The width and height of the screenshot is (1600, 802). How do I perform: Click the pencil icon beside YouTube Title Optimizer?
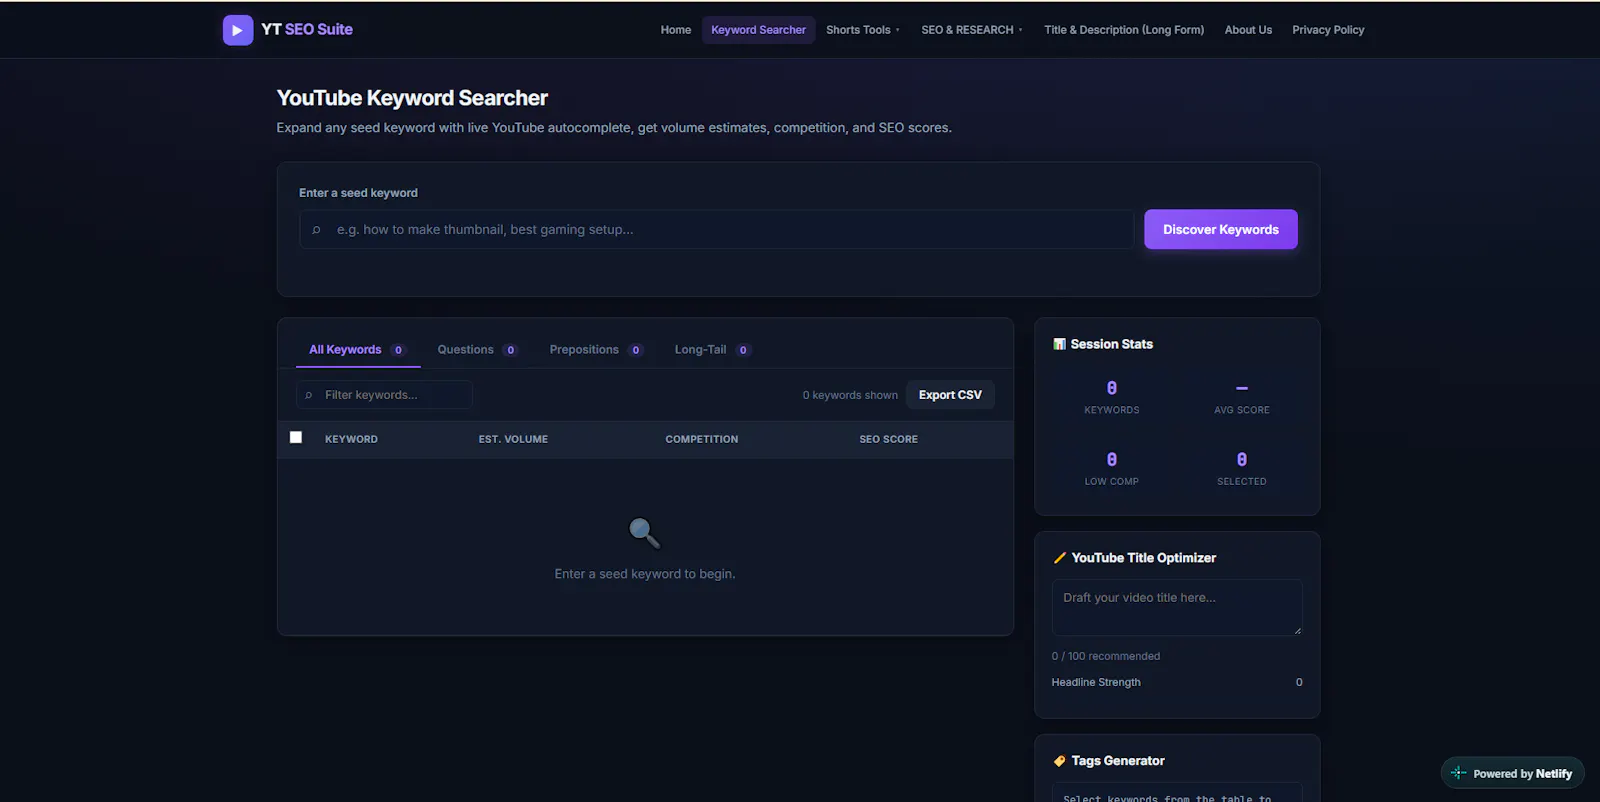point(1059,558)
